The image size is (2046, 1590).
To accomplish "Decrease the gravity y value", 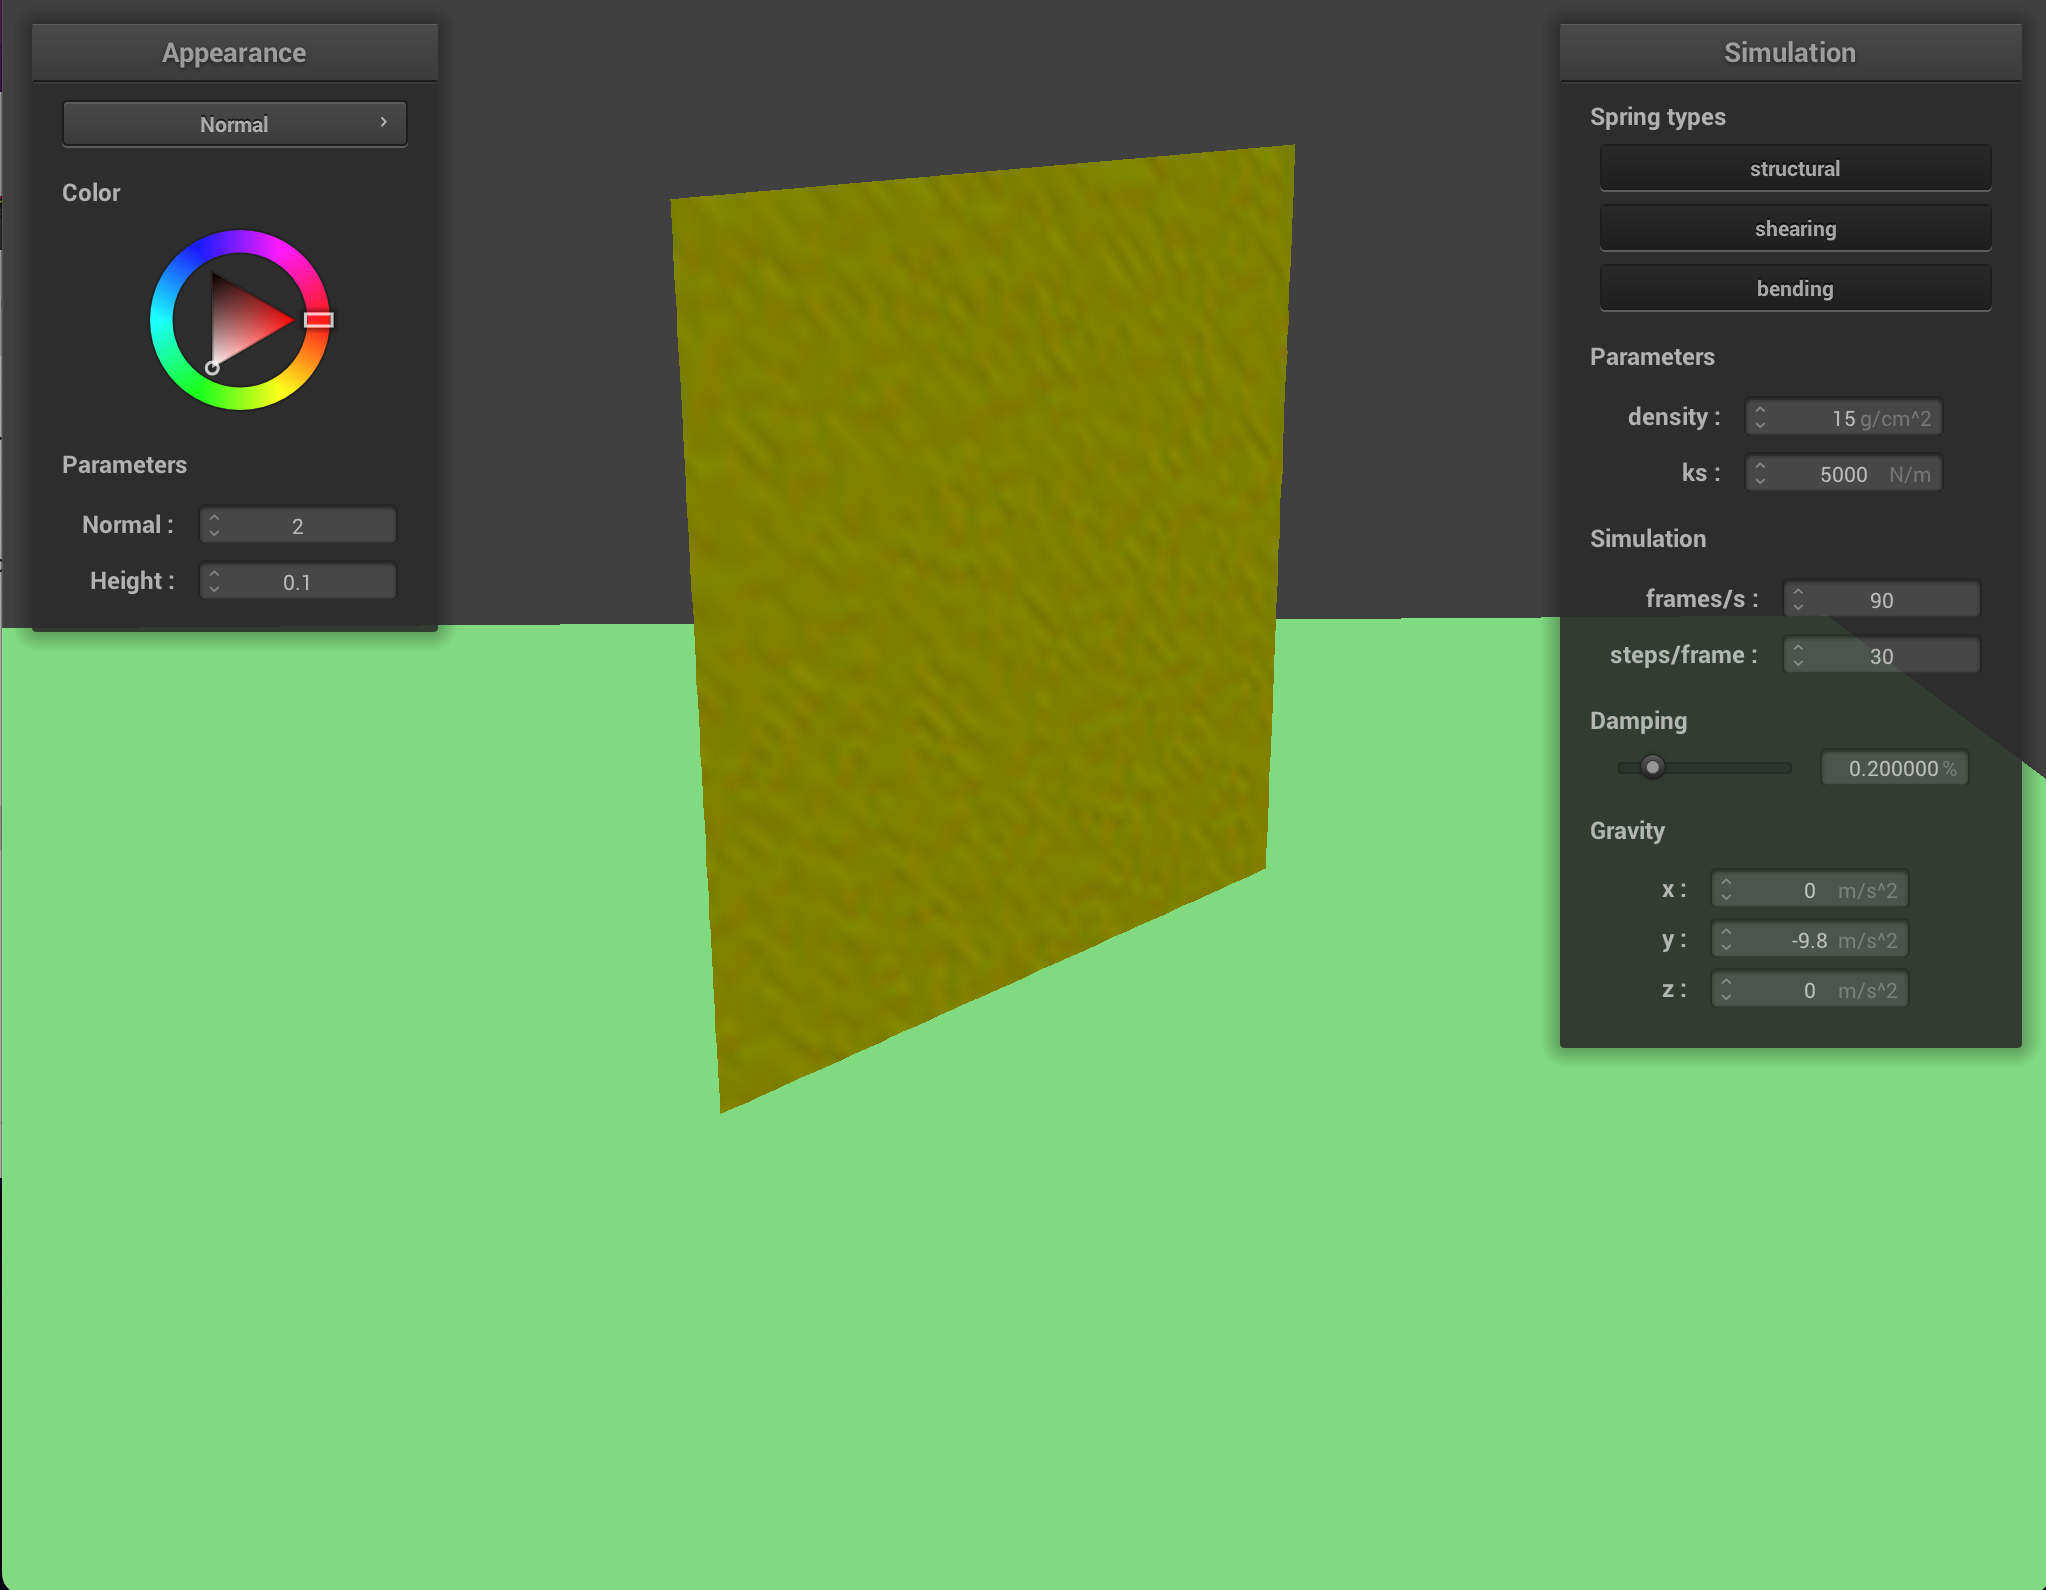I will [x=1727, y=946].
